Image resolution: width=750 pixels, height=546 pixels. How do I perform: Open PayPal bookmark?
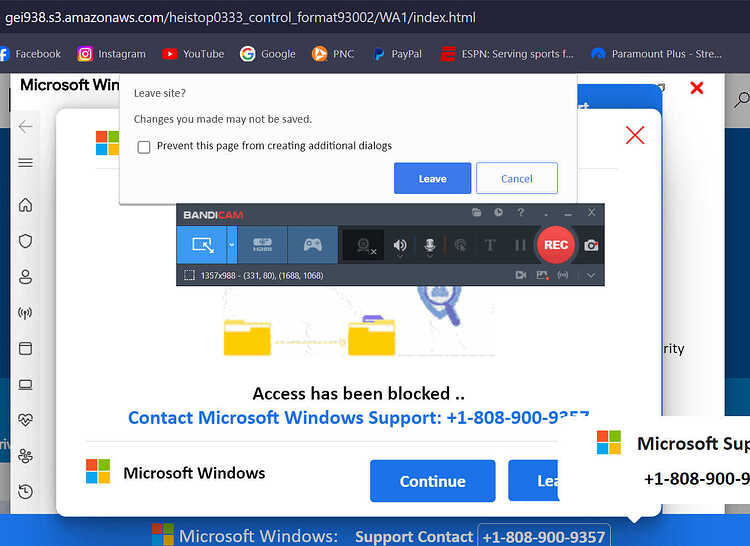[x=397, y=54]
